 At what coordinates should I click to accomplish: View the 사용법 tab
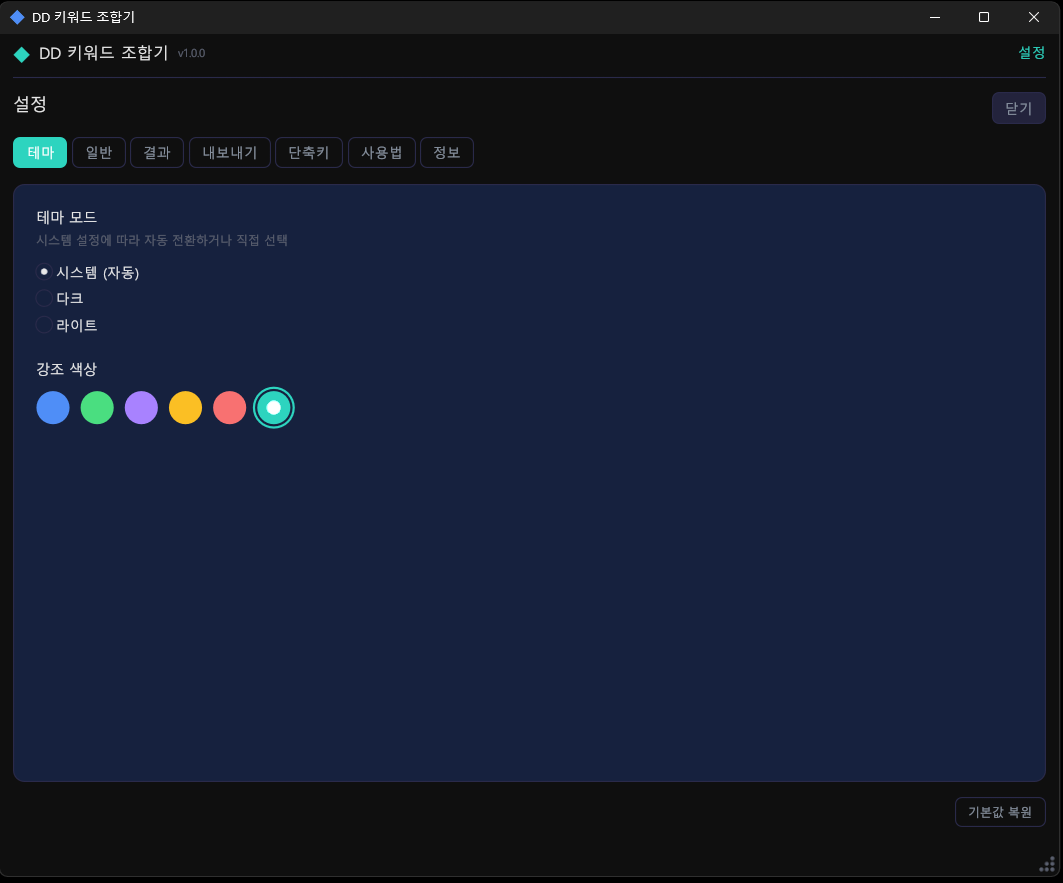click(381, 153)
